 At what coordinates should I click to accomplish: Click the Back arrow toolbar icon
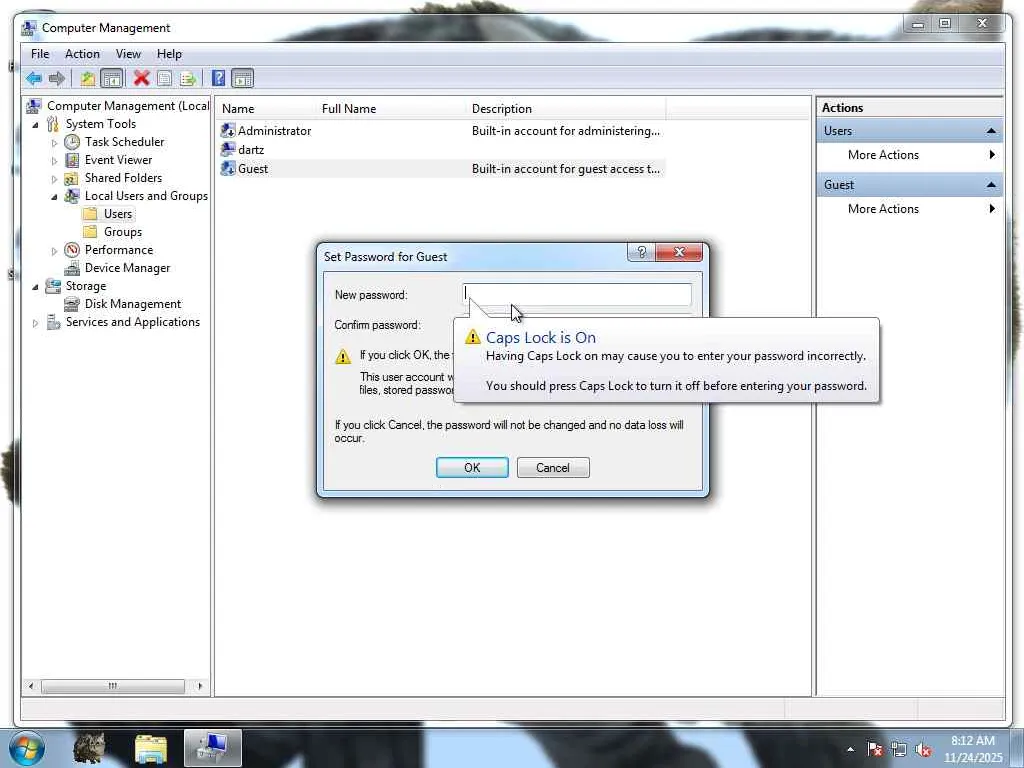(33, 79)
